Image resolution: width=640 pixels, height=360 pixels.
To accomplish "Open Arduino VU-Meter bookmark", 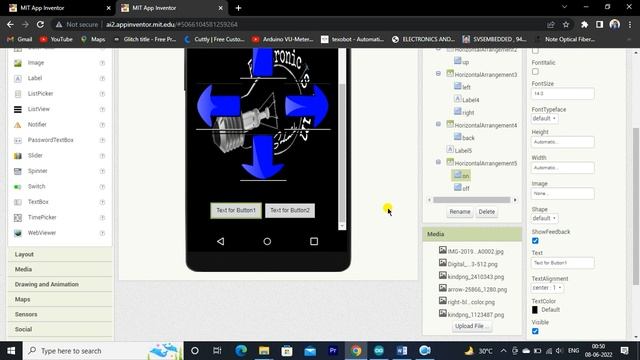I will 282,39.
